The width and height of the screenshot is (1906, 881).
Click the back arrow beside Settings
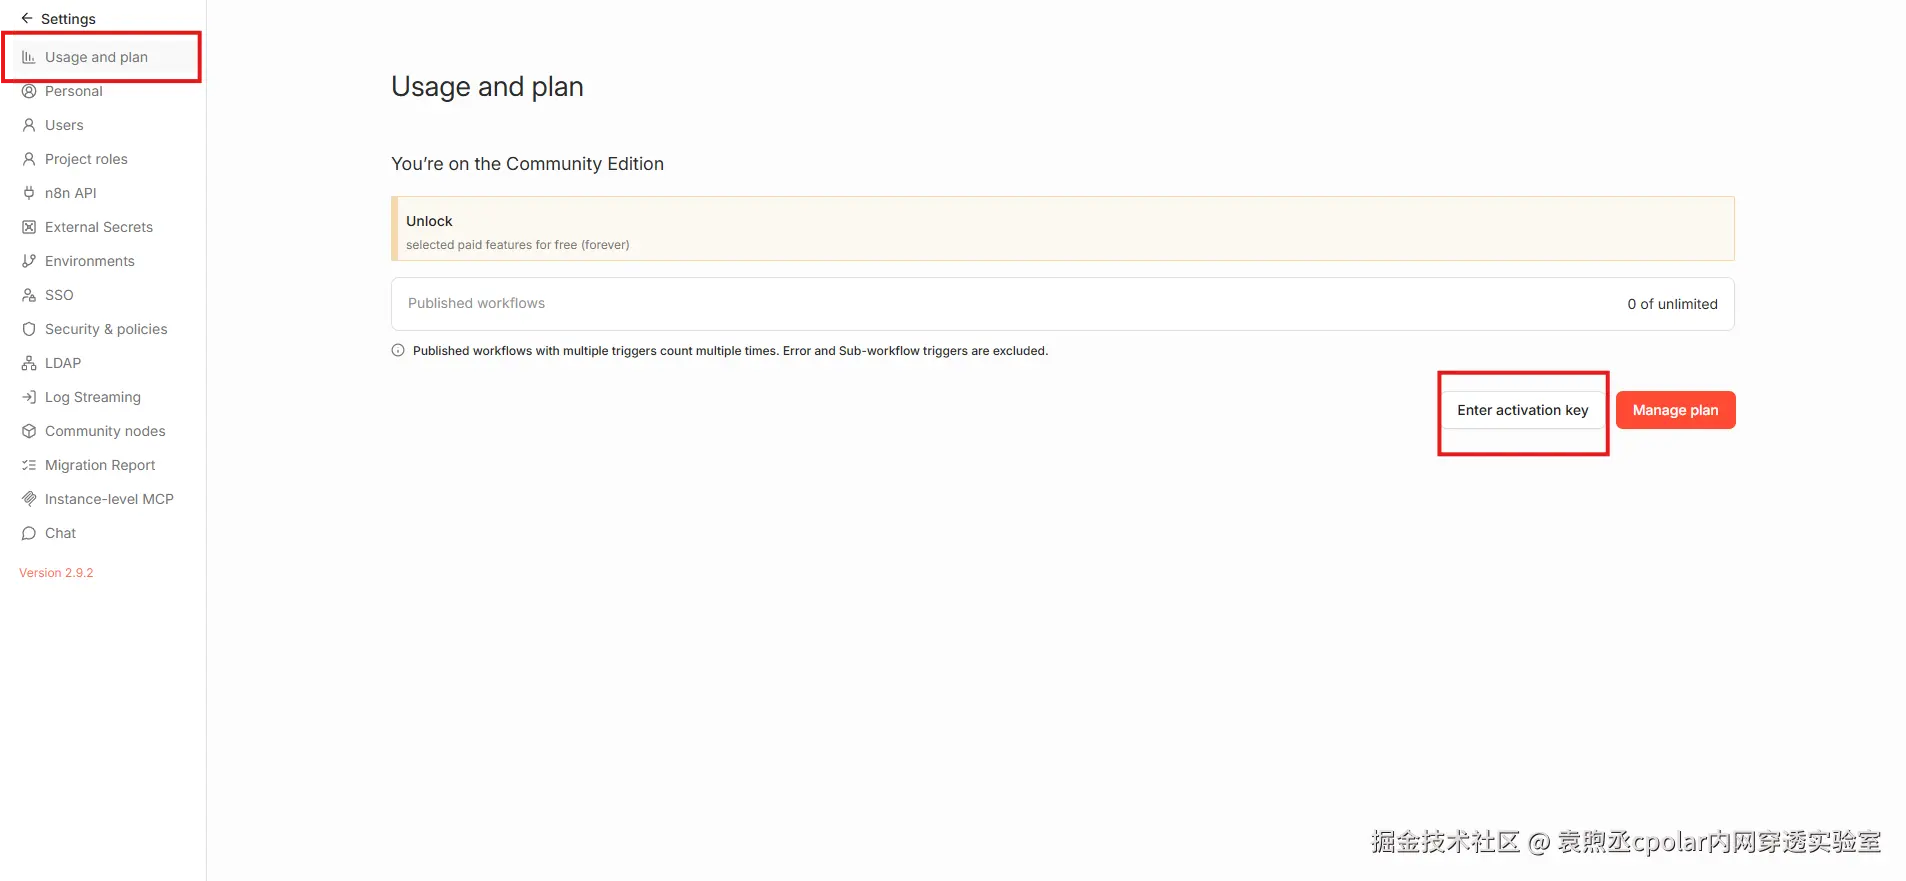(x=27, y=18)
